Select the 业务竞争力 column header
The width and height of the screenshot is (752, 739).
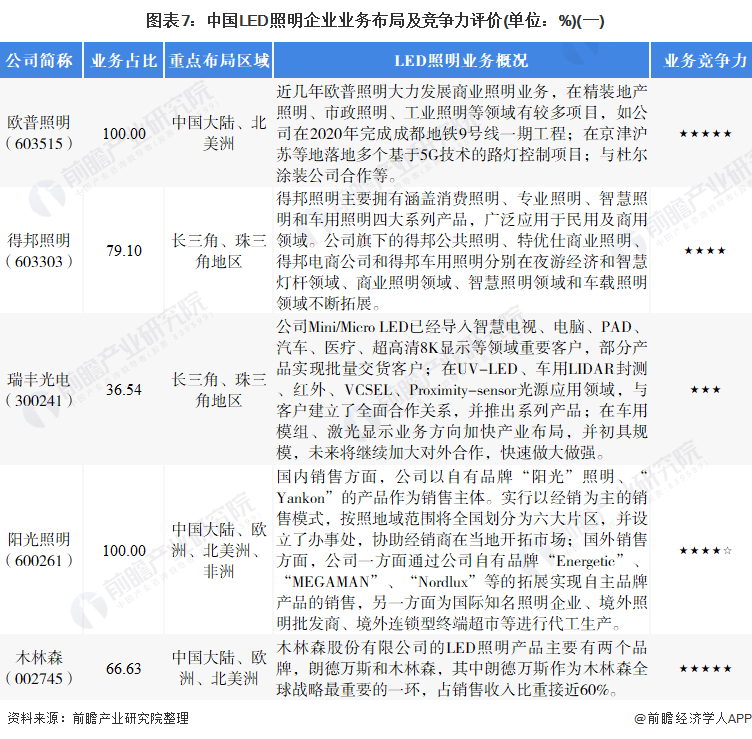coord(702,60)
